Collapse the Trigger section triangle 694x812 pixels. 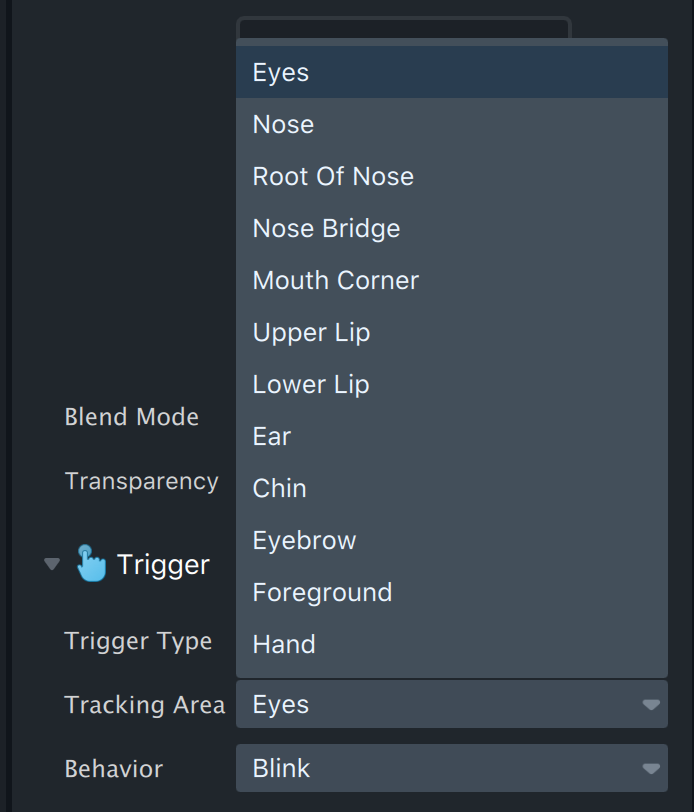52,563
